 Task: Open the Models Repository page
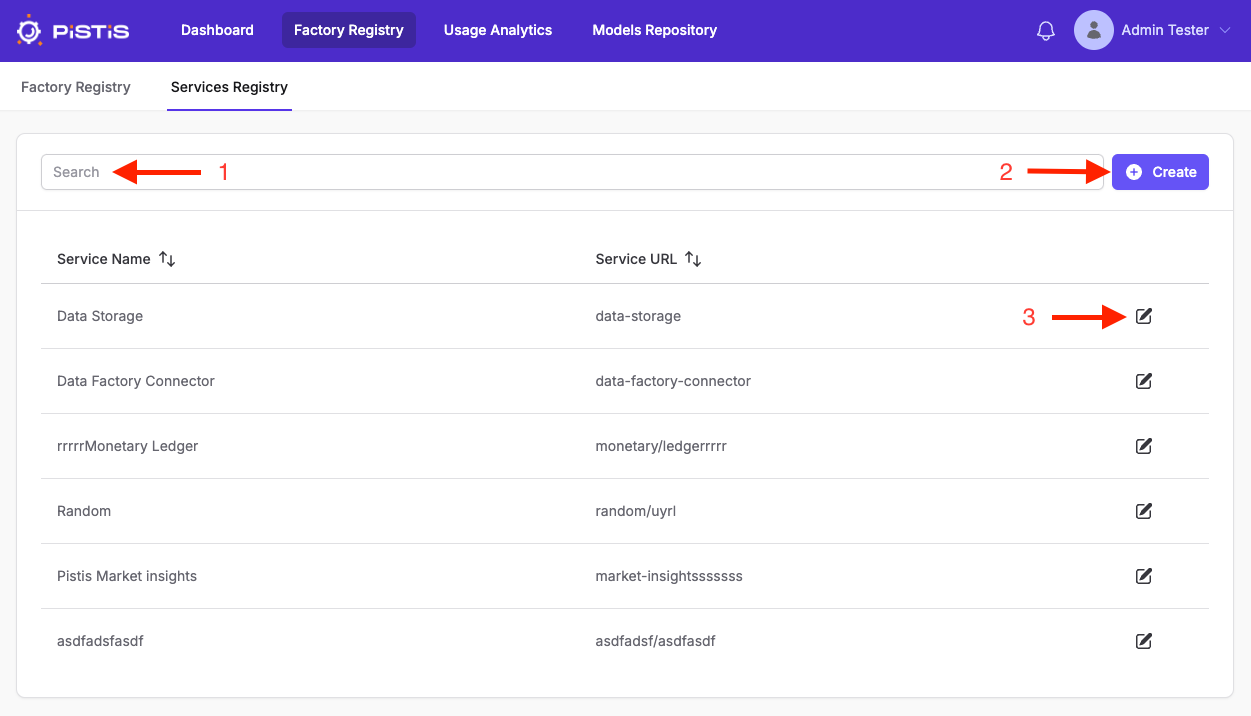pyautogui.click(x=655, y=30)
